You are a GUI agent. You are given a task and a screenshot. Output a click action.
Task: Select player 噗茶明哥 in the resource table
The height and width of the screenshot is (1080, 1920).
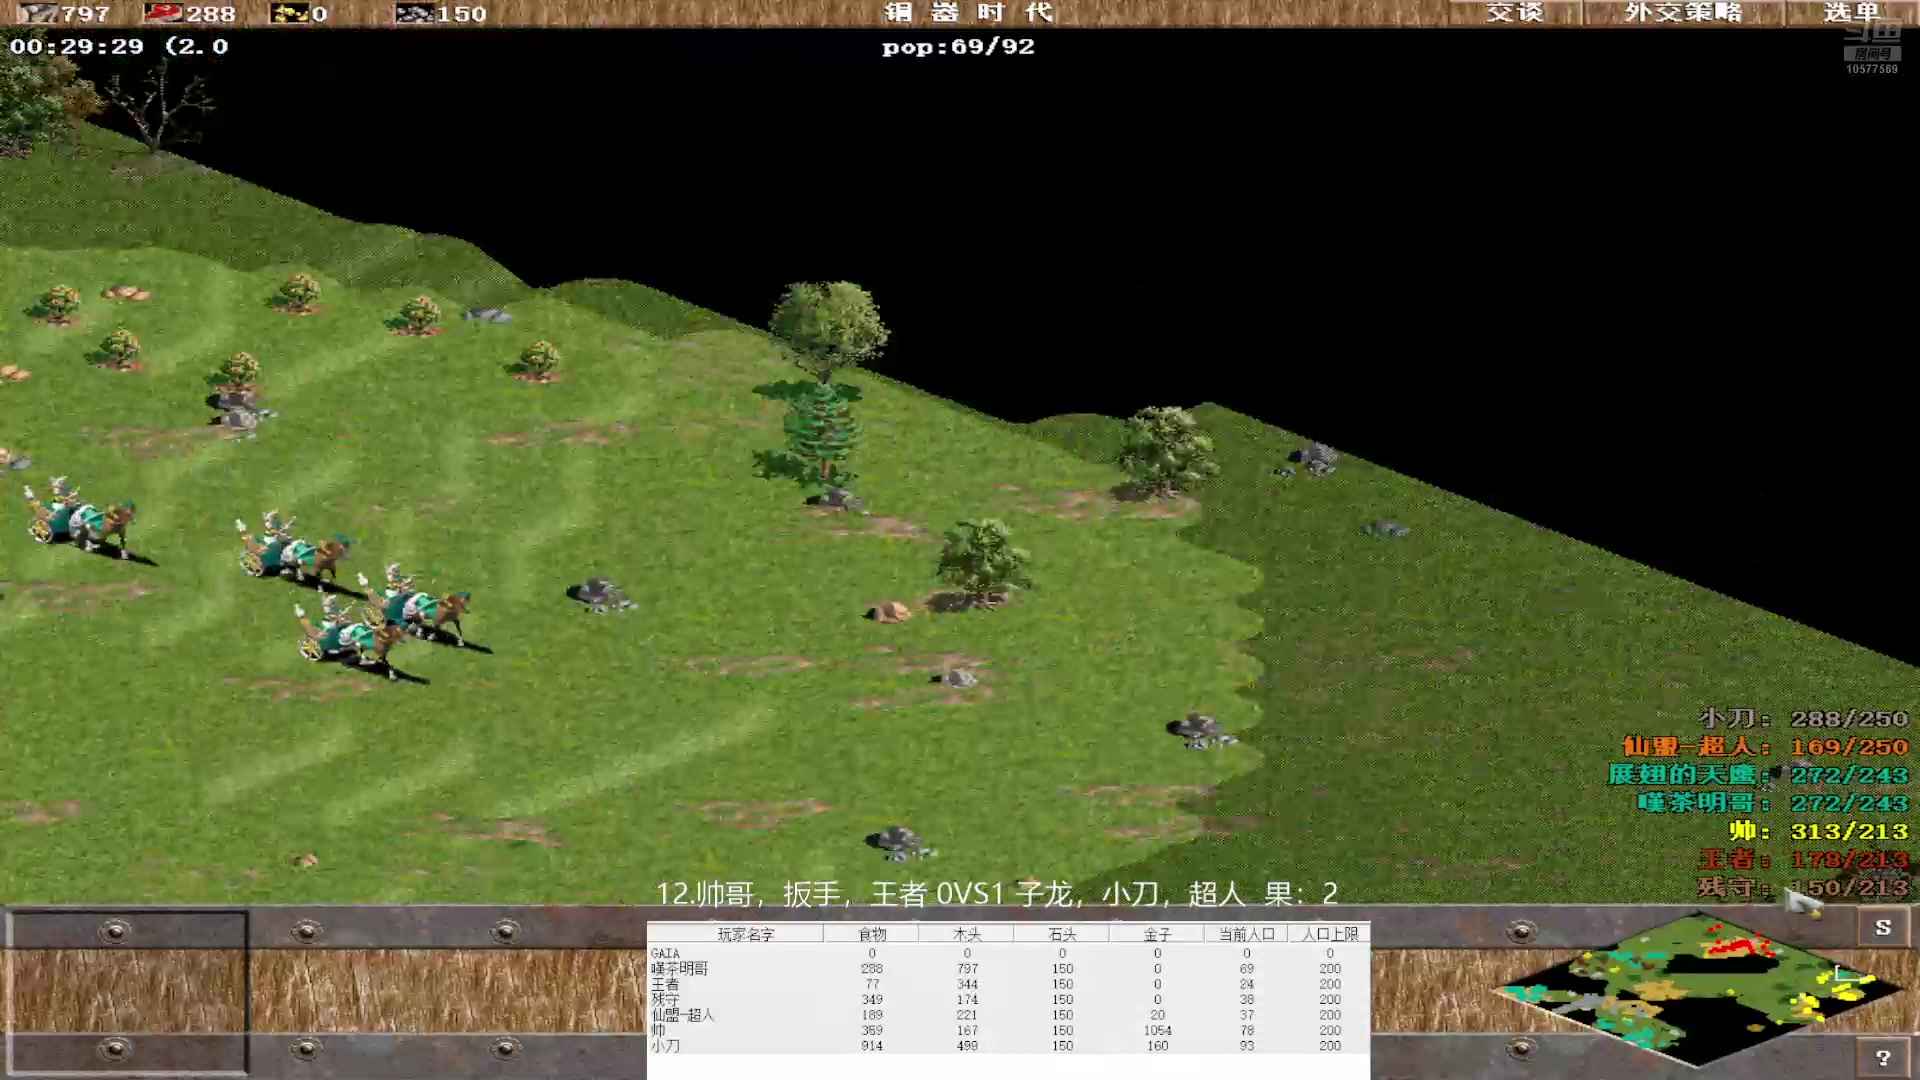click(x=680, y=968)
